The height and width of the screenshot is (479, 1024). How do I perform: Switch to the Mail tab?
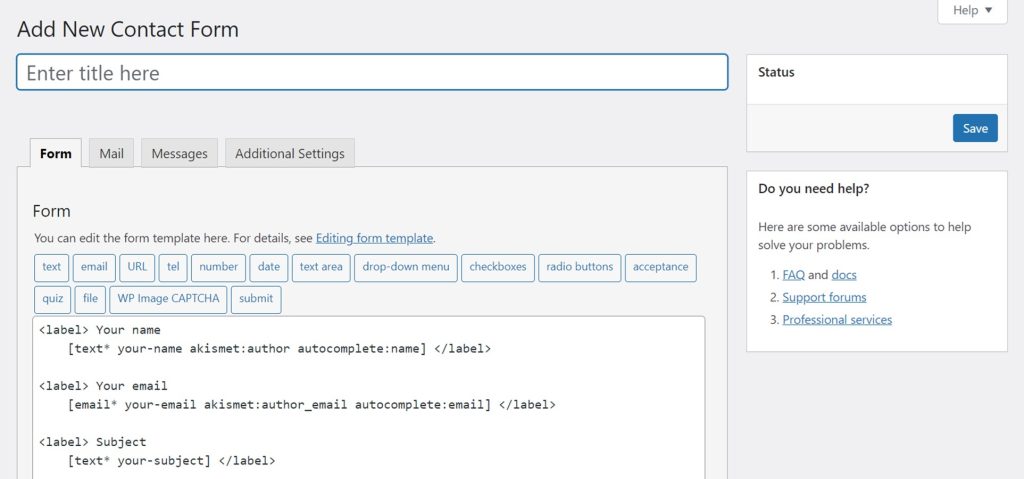click(111, 154)
